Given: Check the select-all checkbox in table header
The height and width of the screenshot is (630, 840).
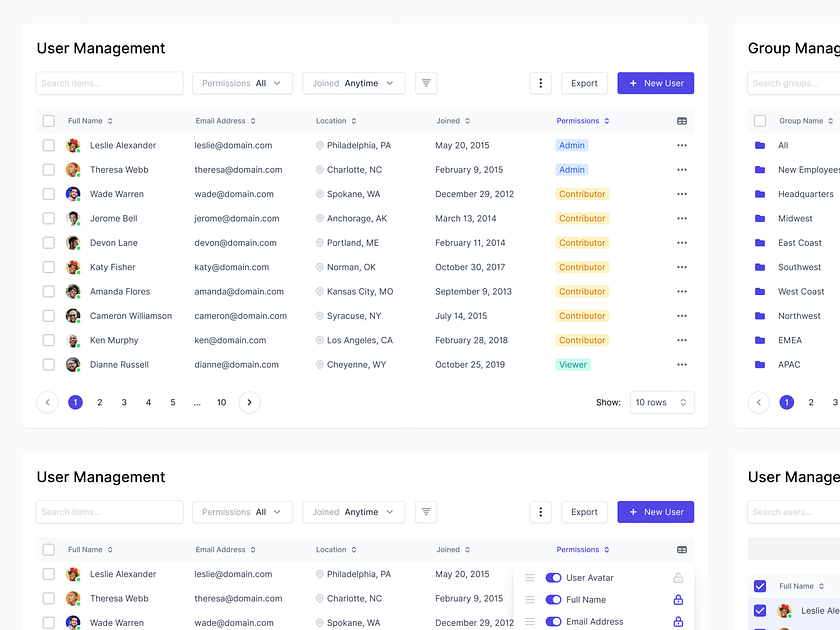Looking at the screenshot, I should pyautogui.click(x=48, y=120).
